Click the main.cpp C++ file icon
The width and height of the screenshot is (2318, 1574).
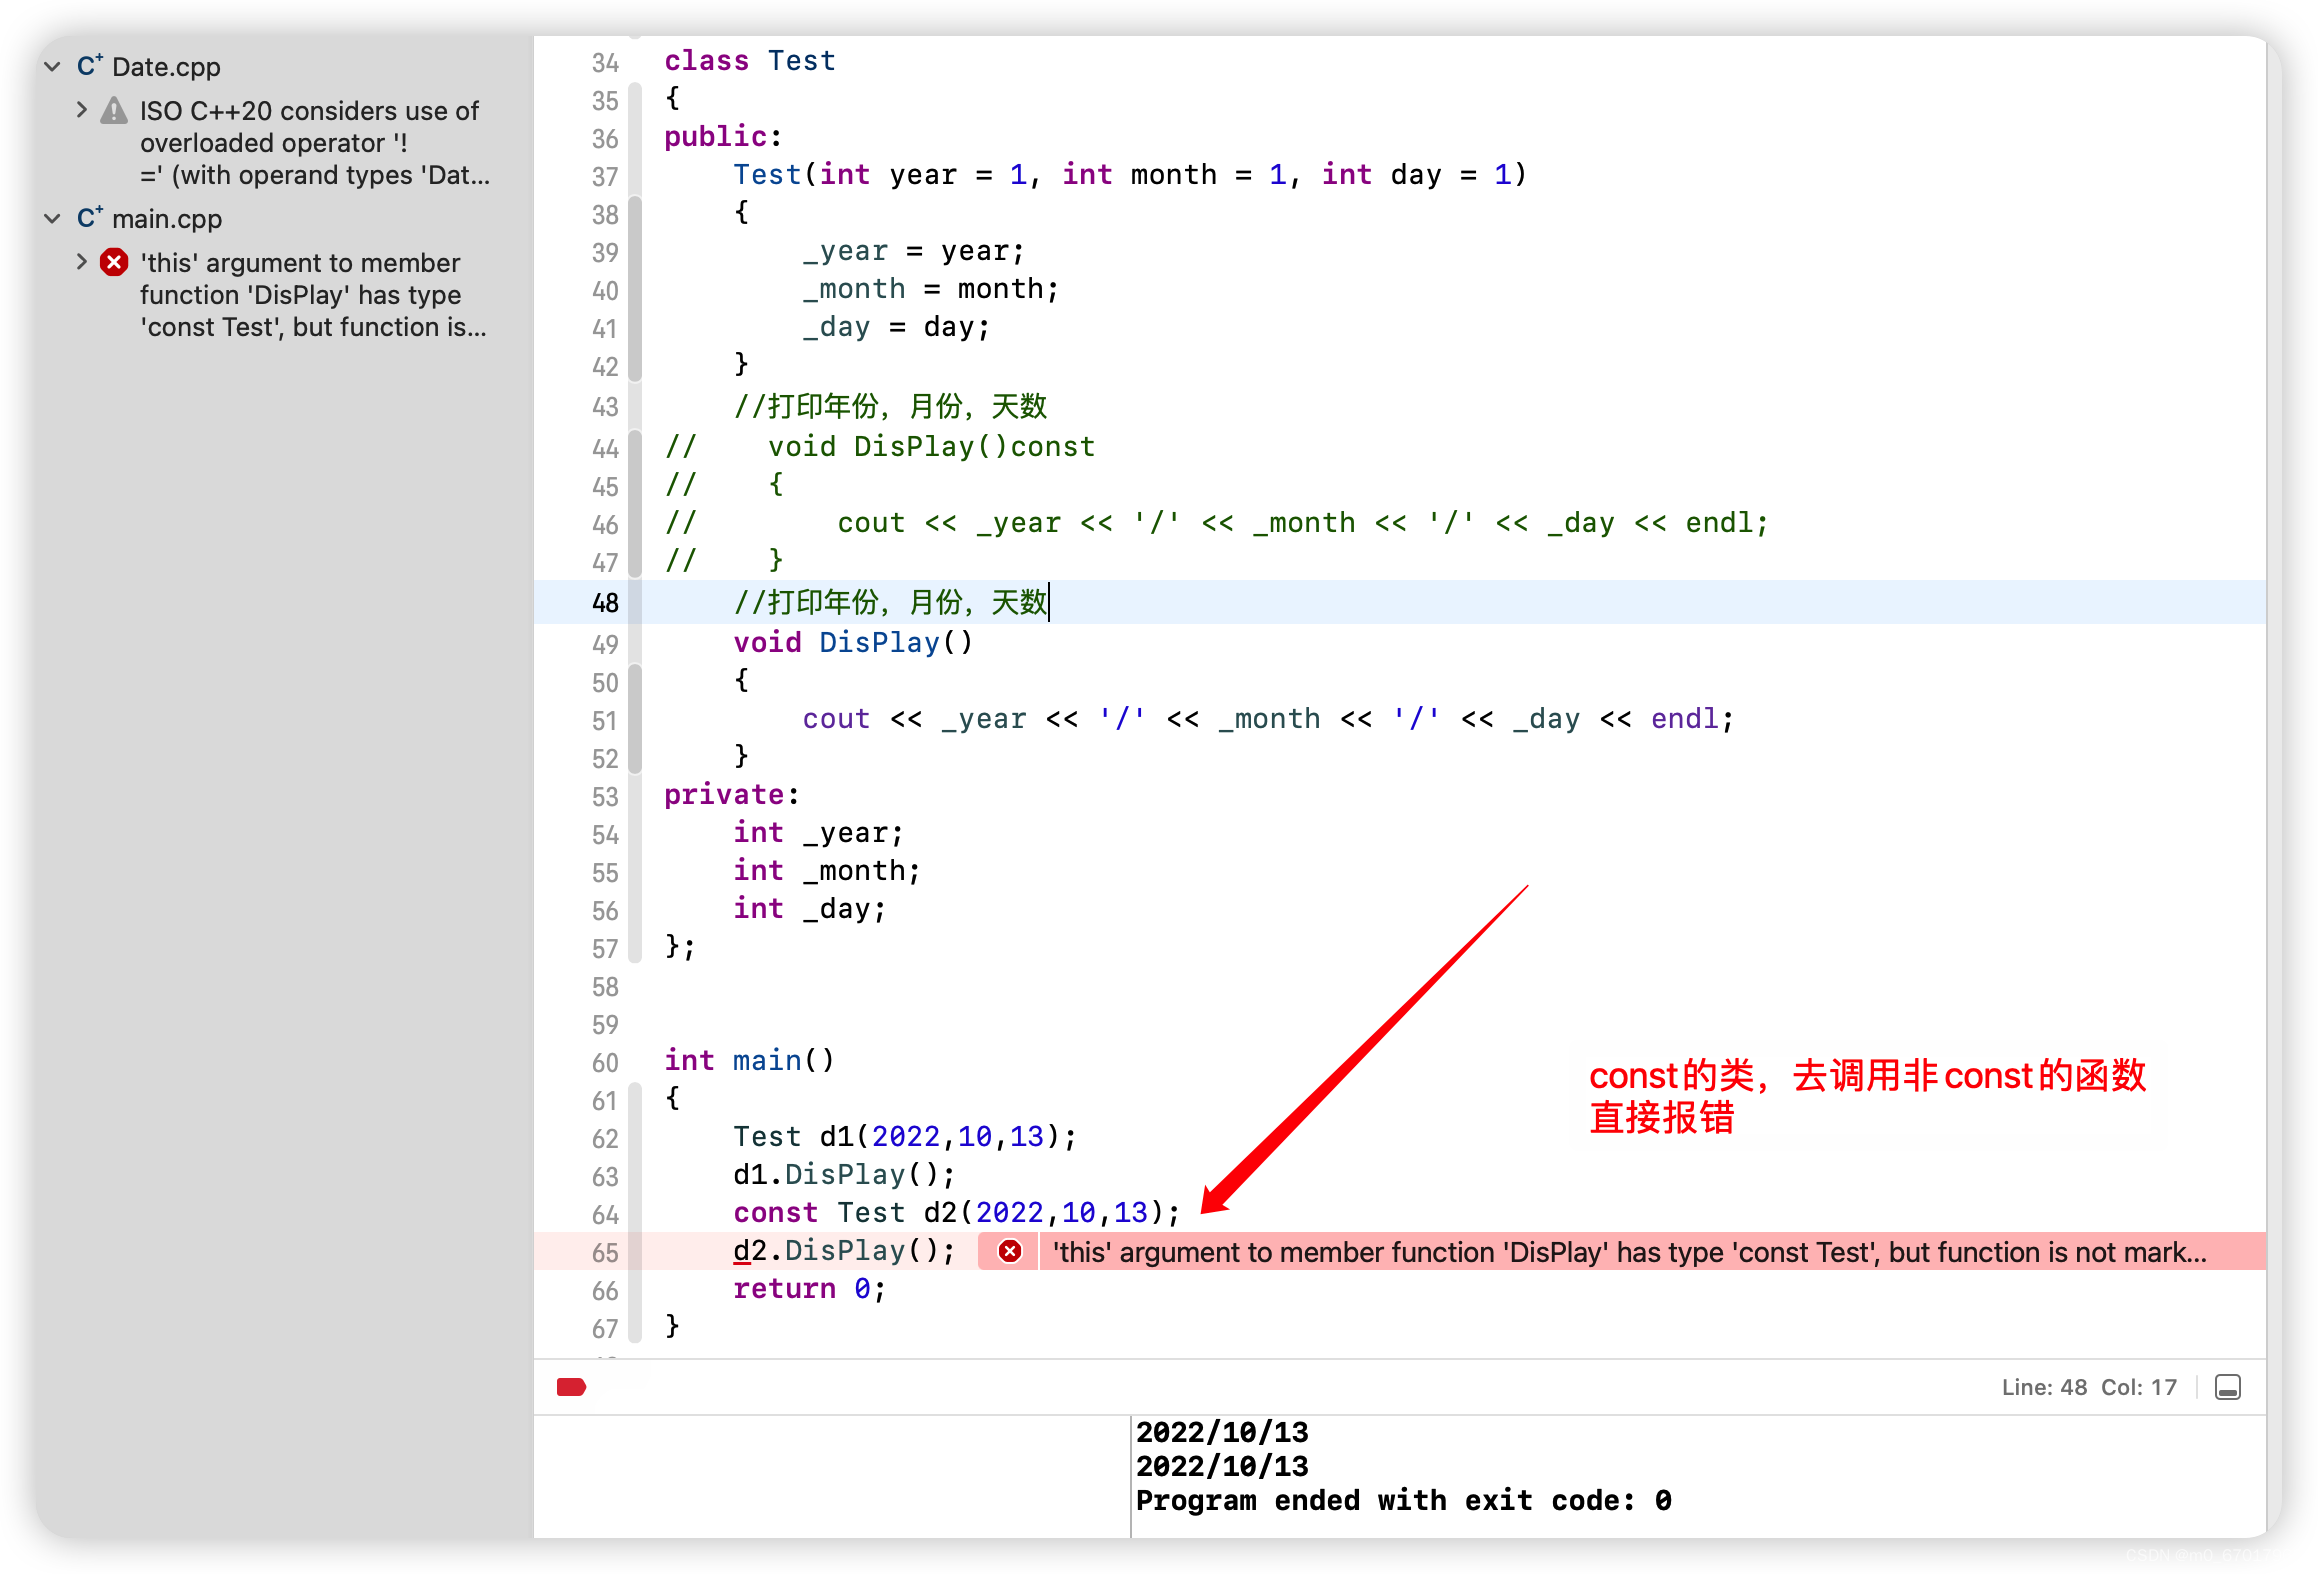coord(90,218)
